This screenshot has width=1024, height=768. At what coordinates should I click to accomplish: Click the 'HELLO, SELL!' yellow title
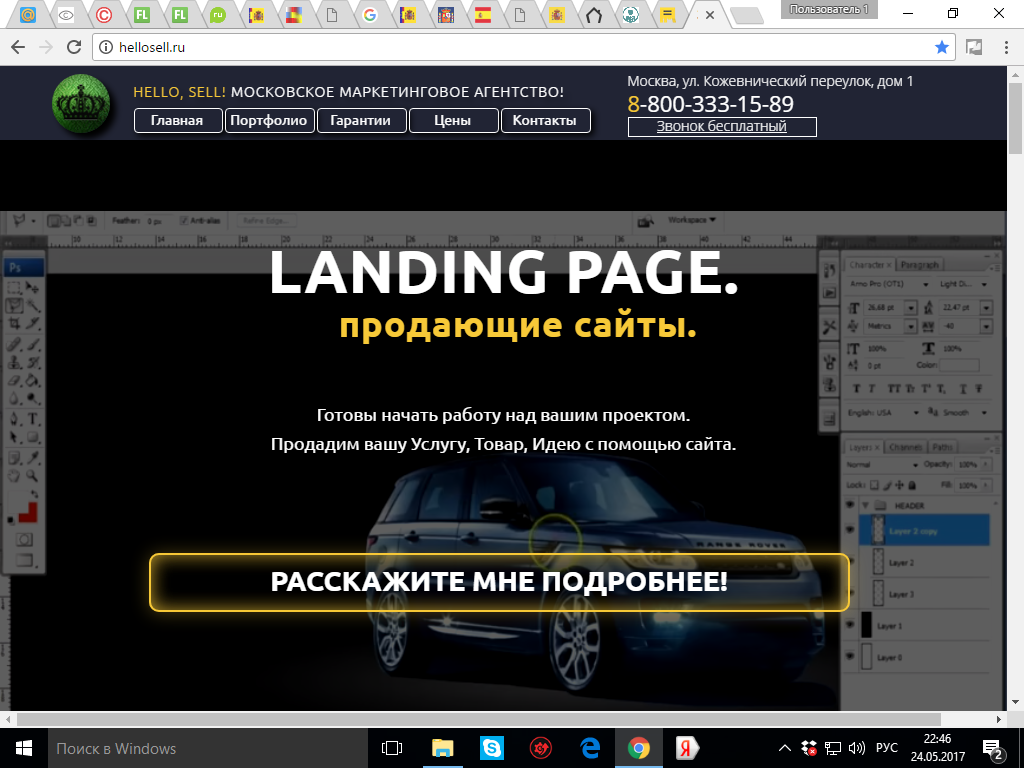(x=180, y=92)
